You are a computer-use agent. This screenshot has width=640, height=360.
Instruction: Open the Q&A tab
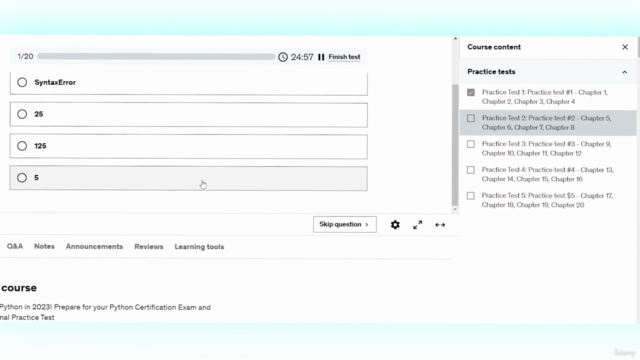(15, 247)
